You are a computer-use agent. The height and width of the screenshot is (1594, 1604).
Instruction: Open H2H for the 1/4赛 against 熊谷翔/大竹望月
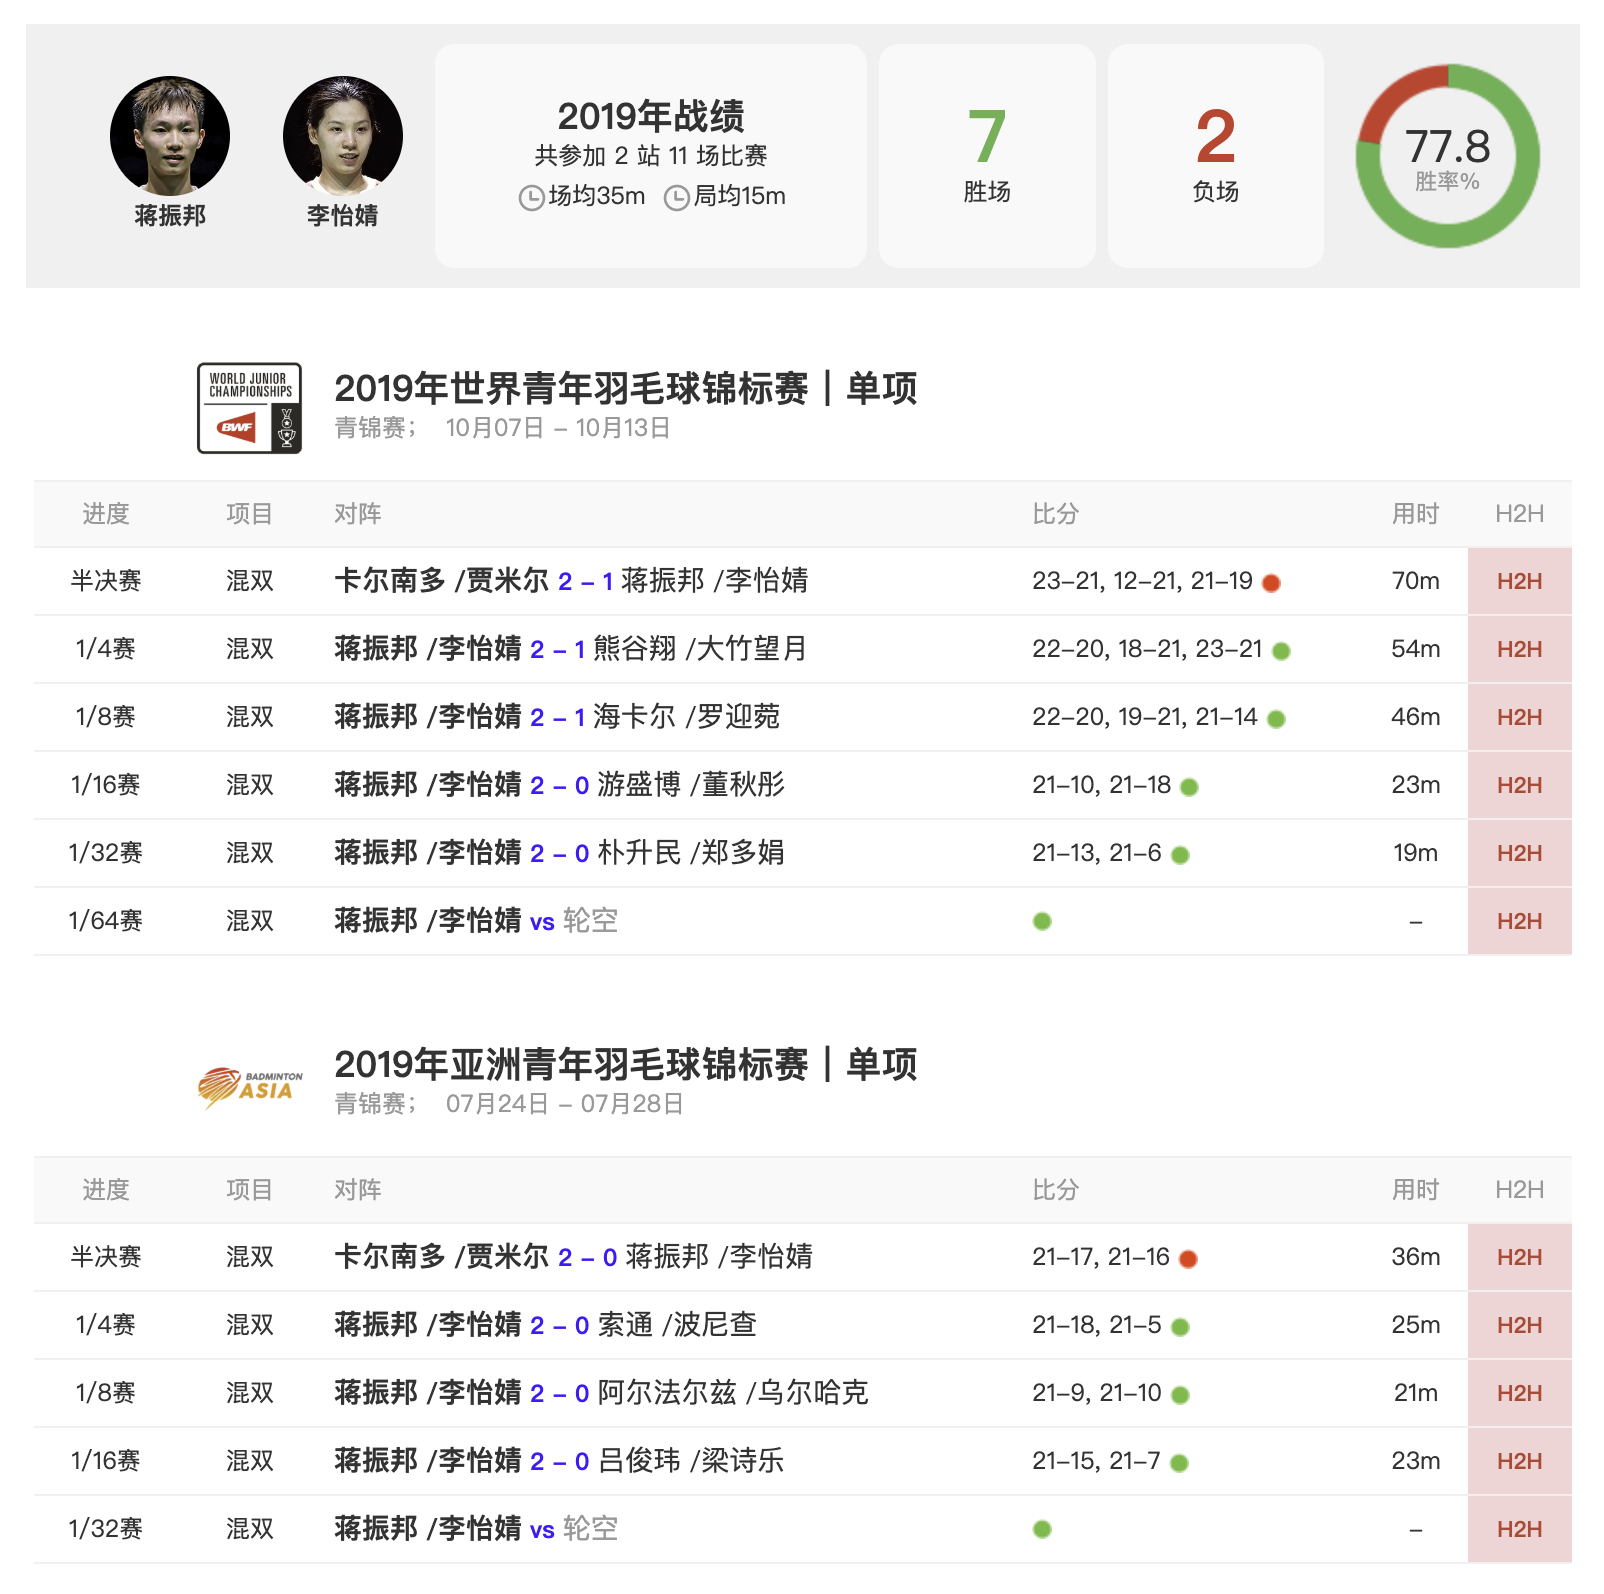click(x=1519, y=648)
